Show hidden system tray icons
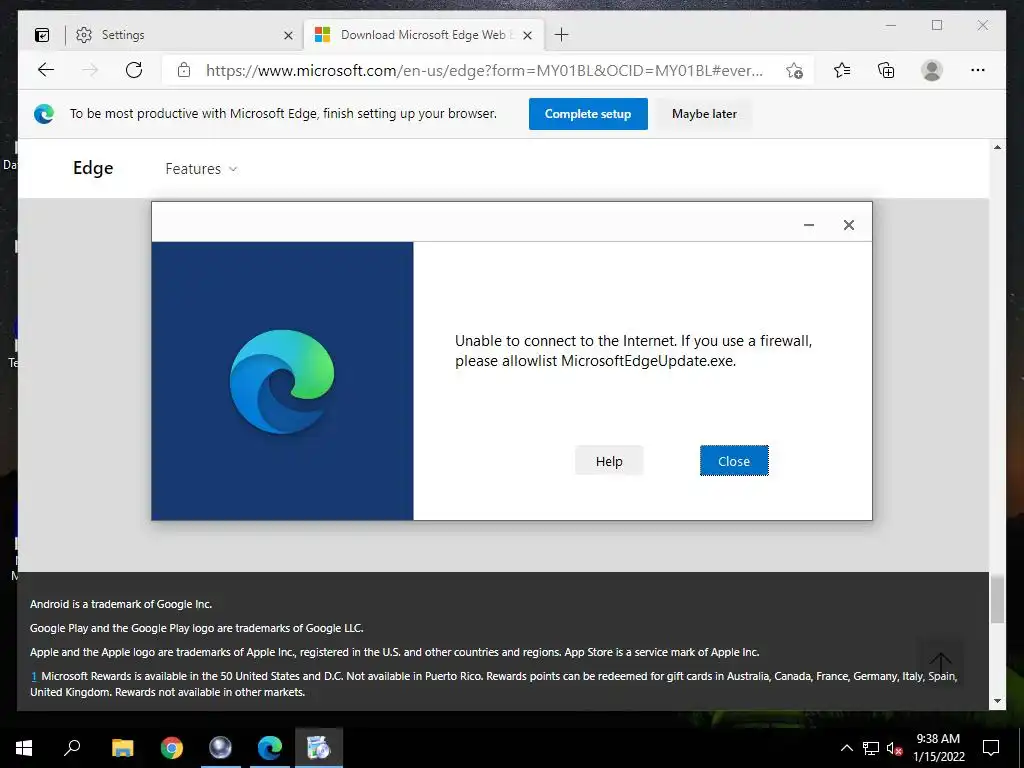The width and height of the screenshot is (1024, 768). point(846,748)
